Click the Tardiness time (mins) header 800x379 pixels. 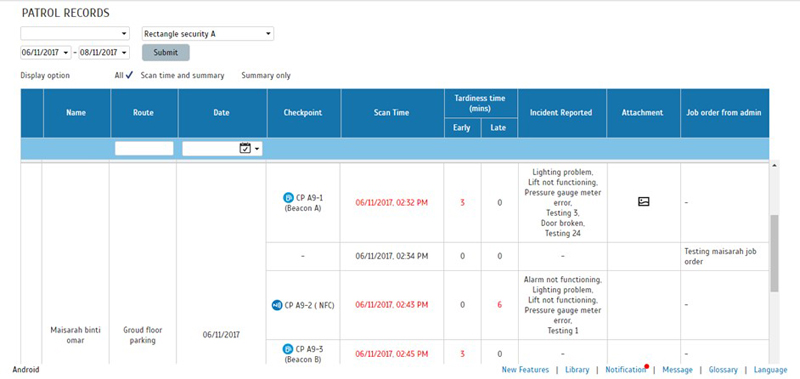point(481,104)
